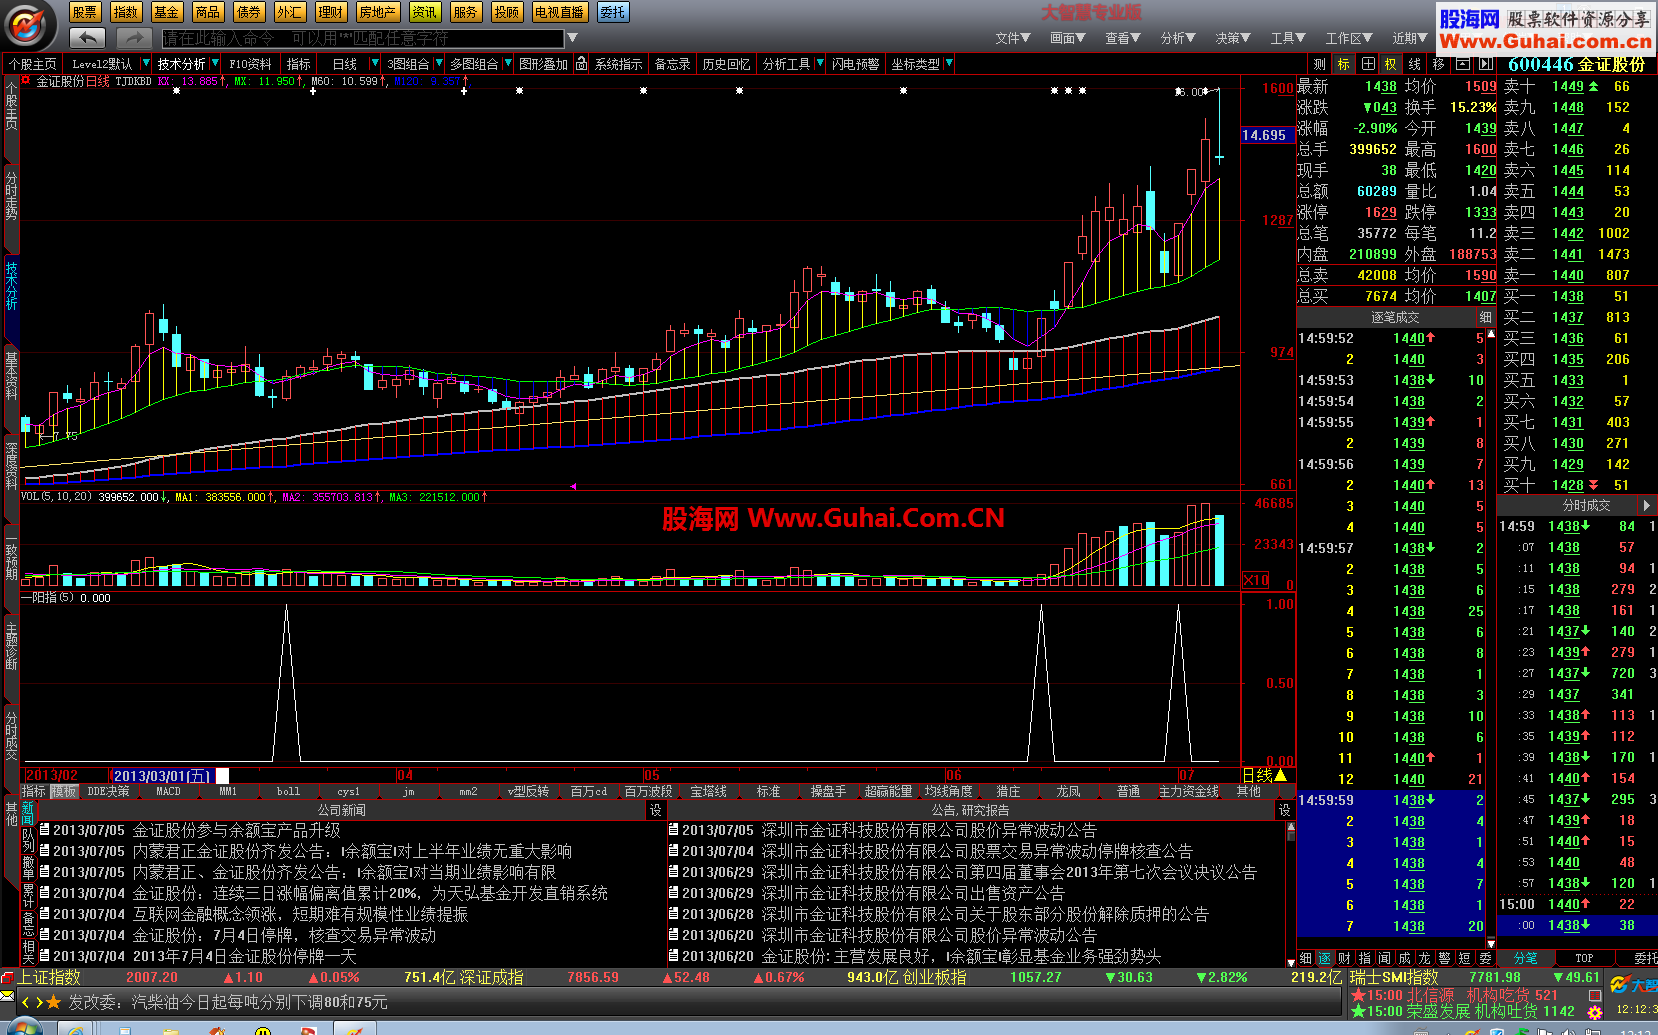
Task: Click the 设 settings for 公司新闻
Action: coord(655,810)
